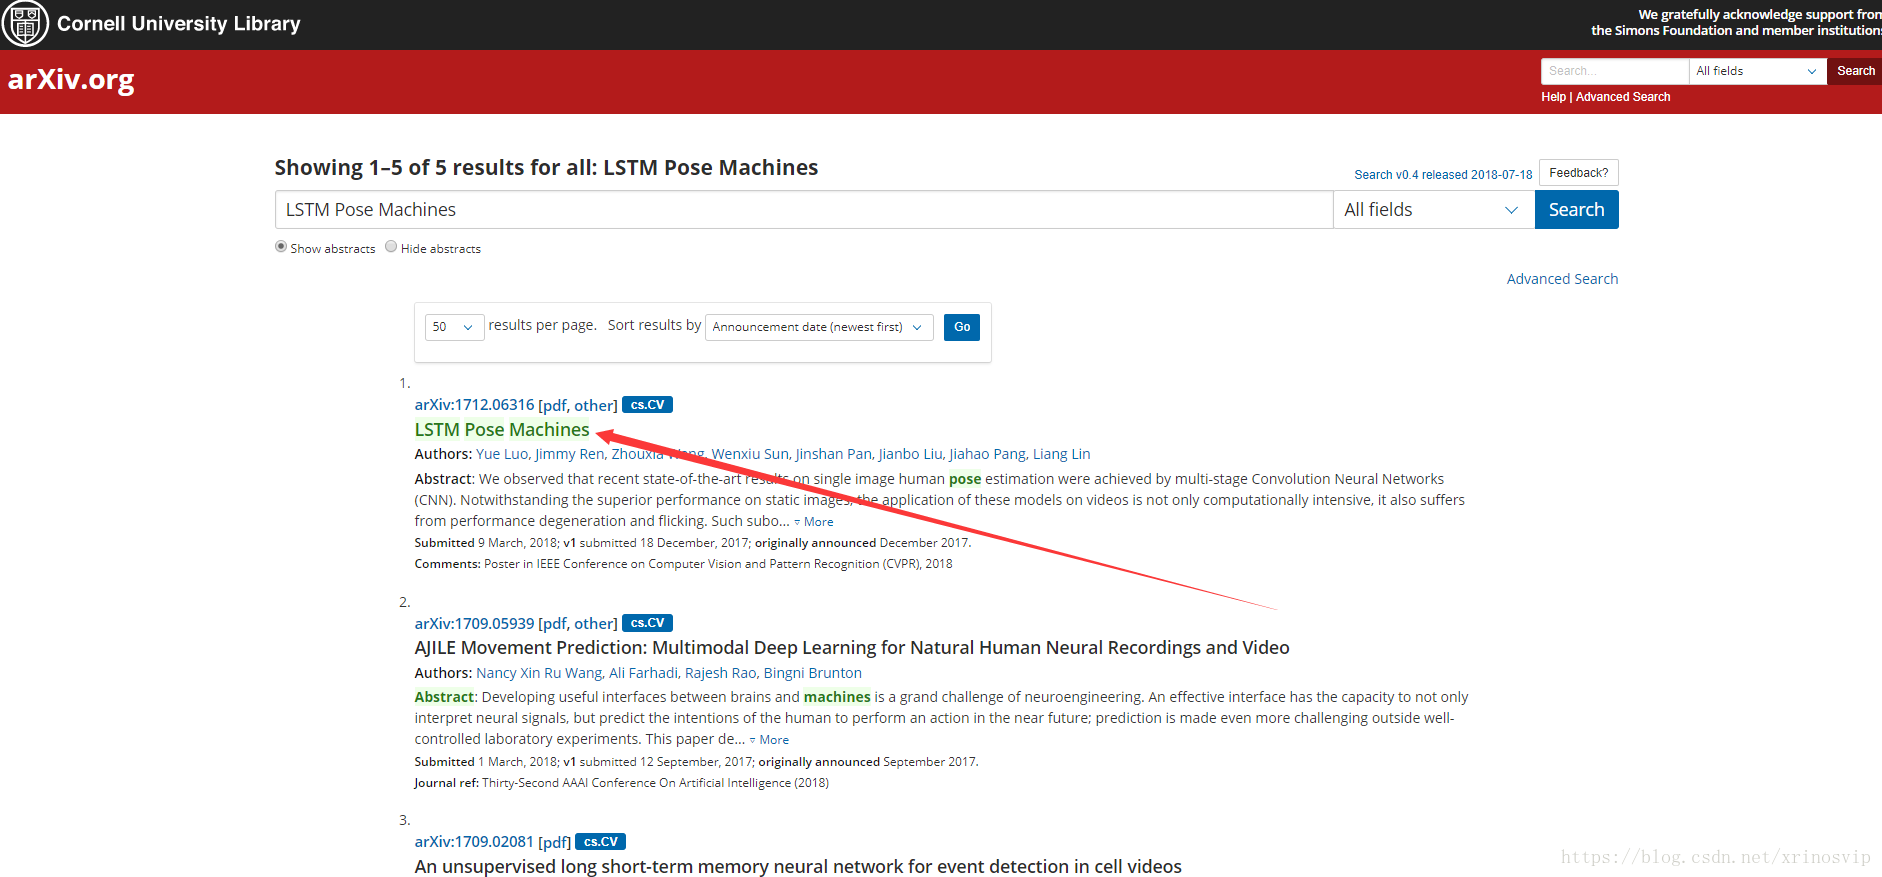Open the pdf link for arXiv:1709.05939
Viewport: 1882px width, 877px height.
[x=556, y=623]
